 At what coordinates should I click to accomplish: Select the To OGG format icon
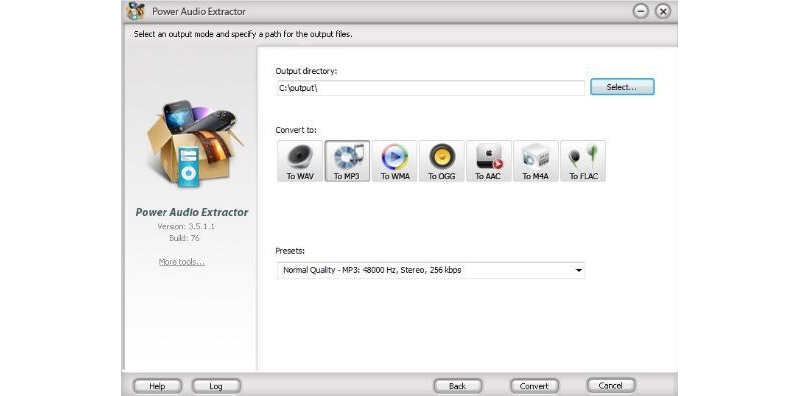tap(442, 161)
